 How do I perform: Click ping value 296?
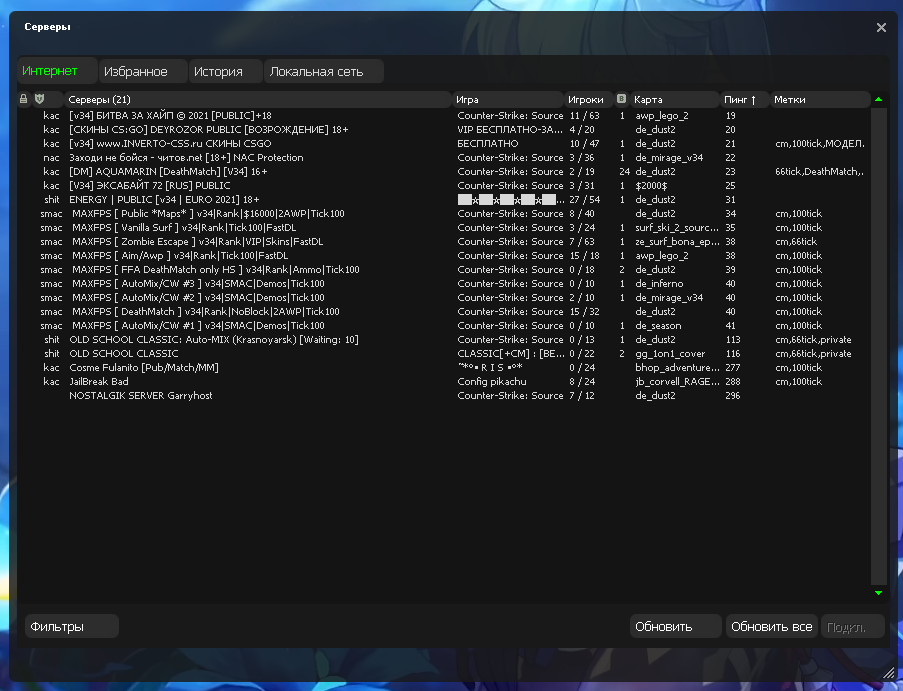coord(733,396)
